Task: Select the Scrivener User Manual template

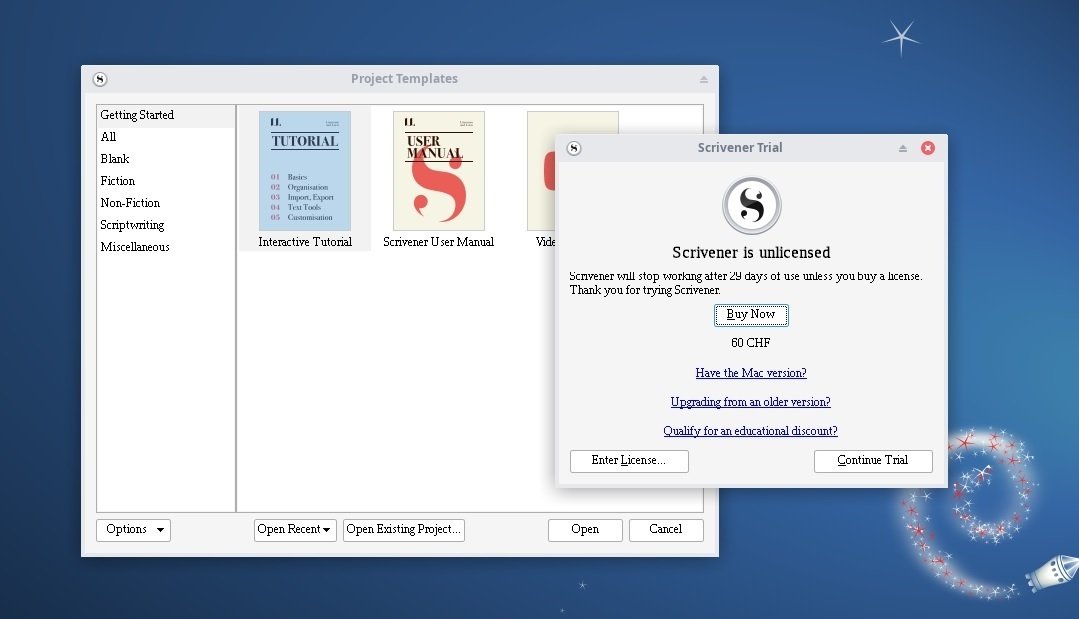Action: (x=438, y=171)
